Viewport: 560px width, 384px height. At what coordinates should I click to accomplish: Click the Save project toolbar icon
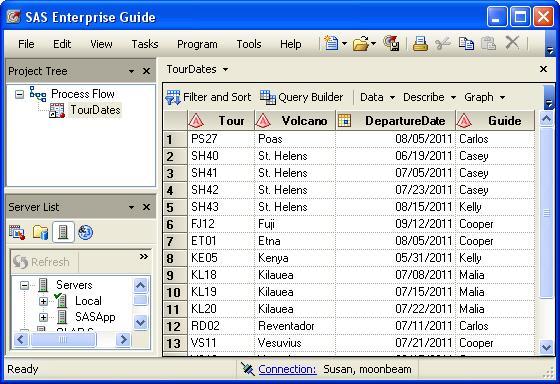click(x=391, y=44)
